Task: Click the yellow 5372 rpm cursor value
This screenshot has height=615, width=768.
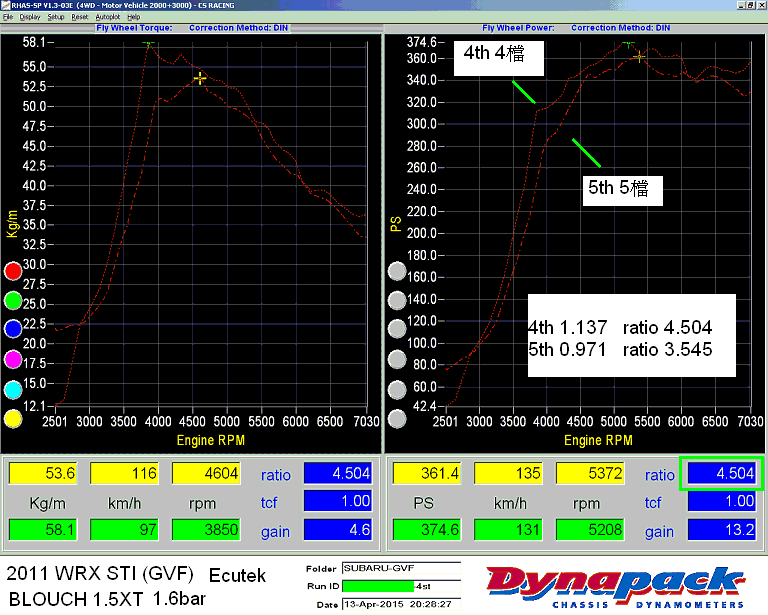Action: coord(590,473)
